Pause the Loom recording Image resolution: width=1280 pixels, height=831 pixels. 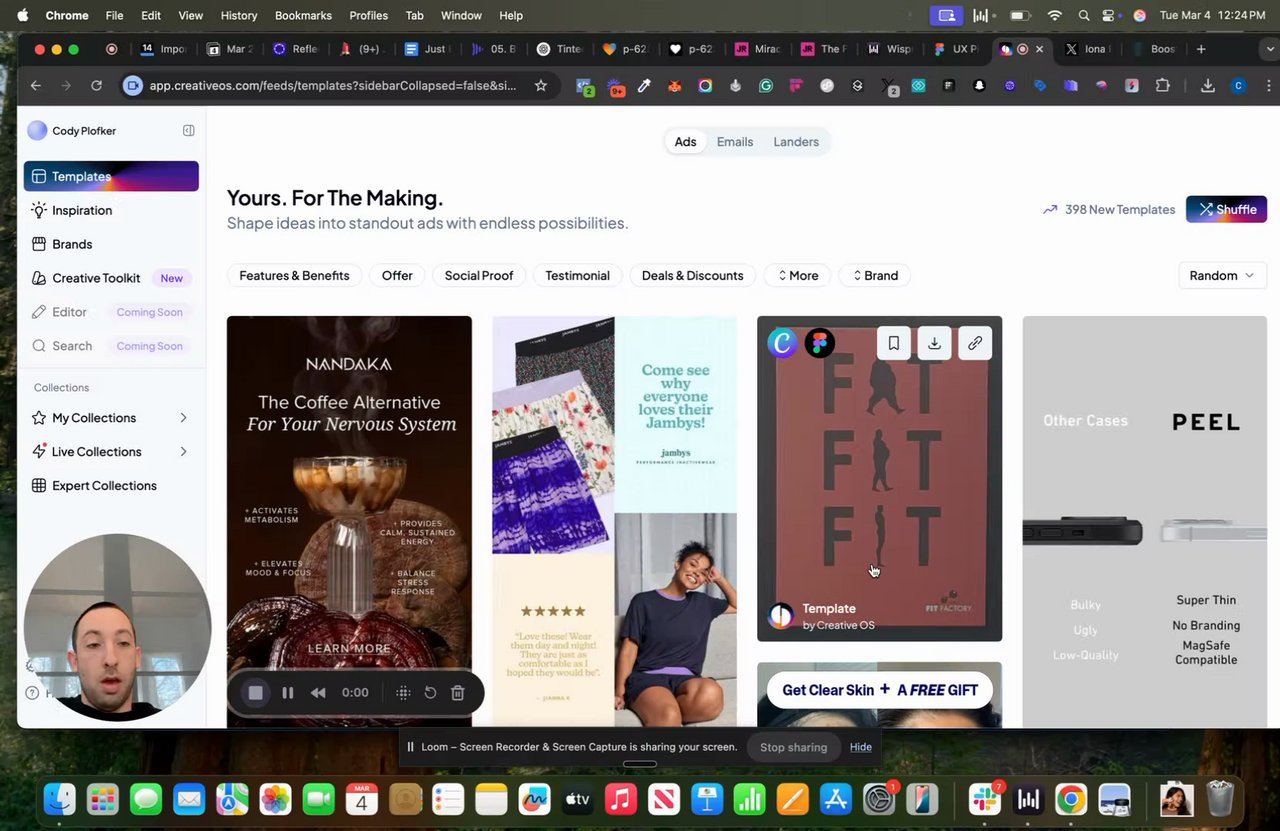click(x=288, y=692)
